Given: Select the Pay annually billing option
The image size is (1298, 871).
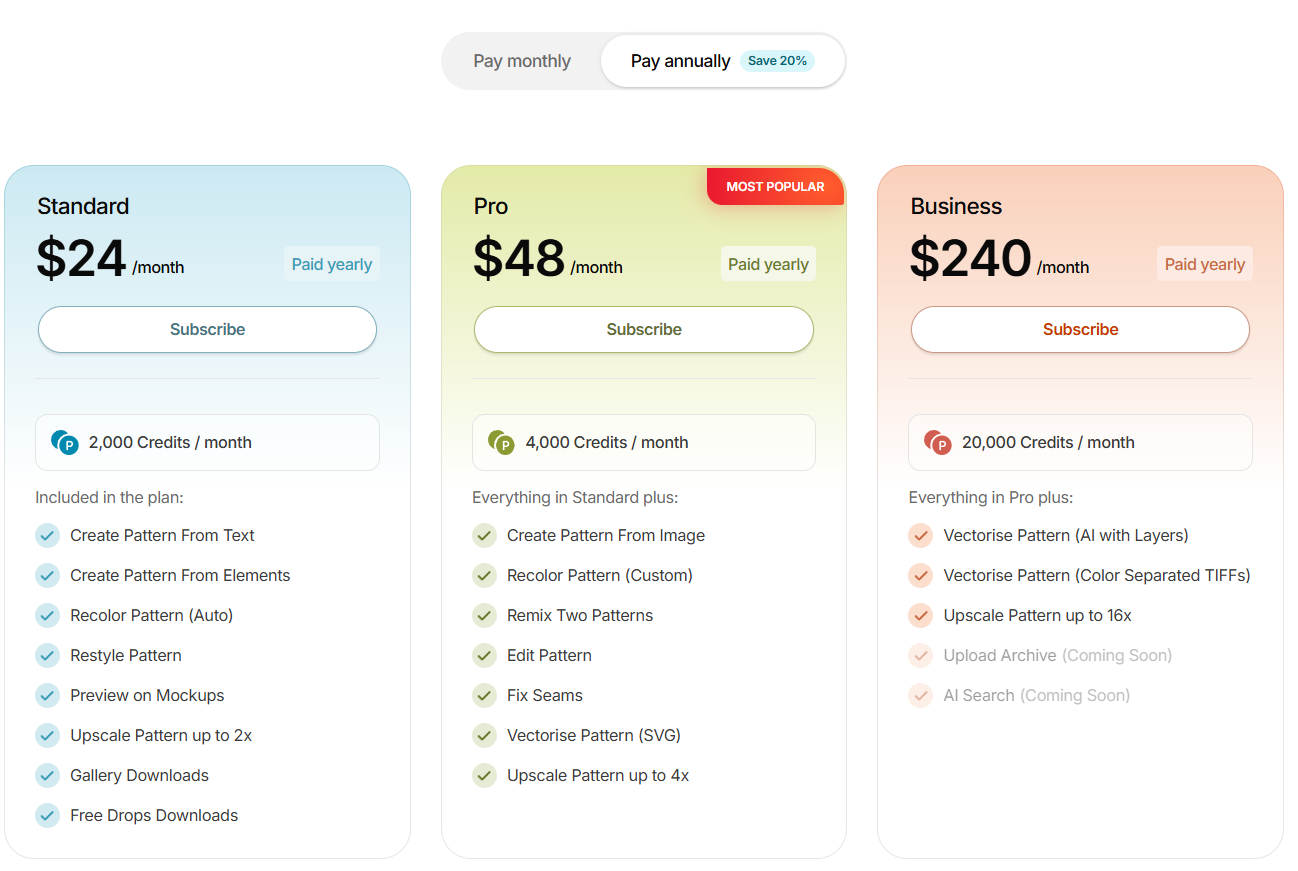Looking at the screenshot, I should pyautogui.click(x=723, y=61).
